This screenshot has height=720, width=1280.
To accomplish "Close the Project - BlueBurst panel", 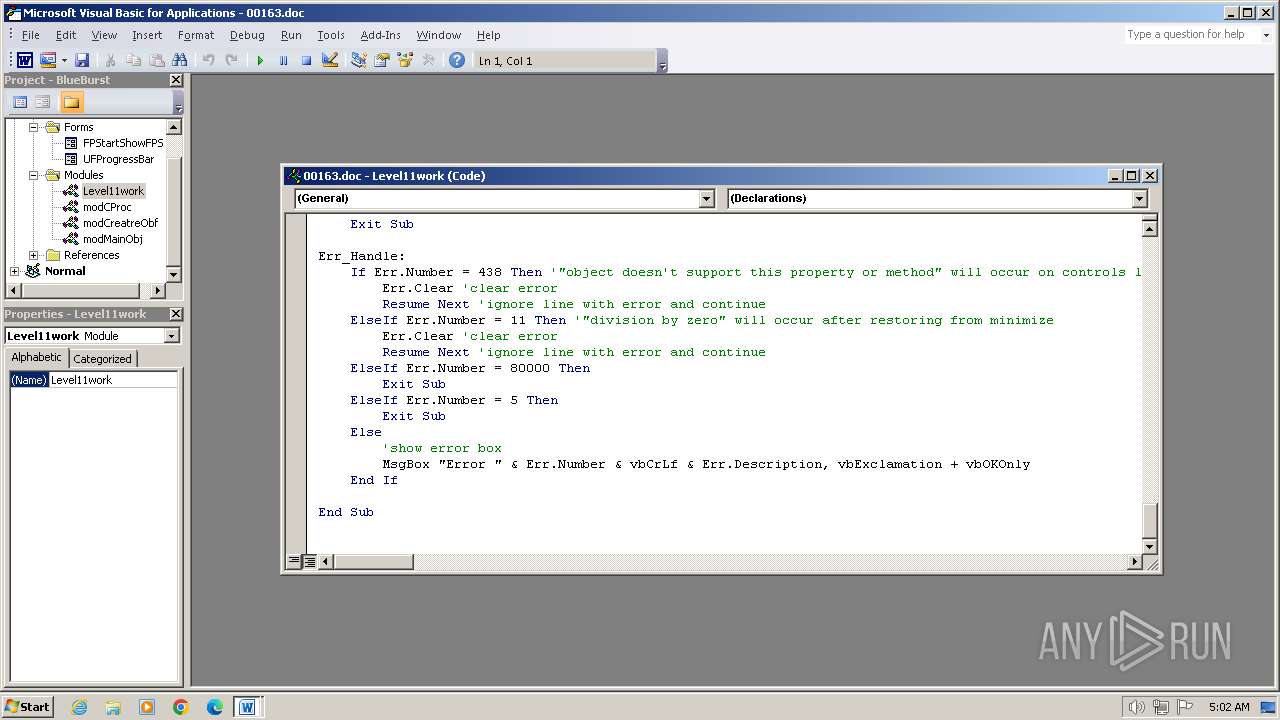I will 176,80.
